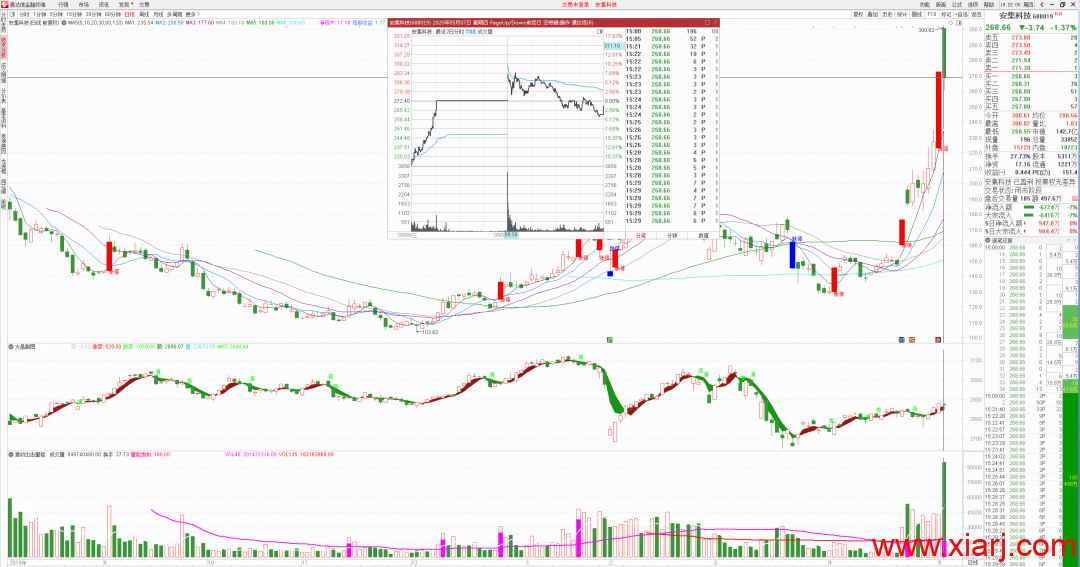Click the 卖五 273.88 order row
Screen dimensions: 1080x567
pyautogui.click(x=1031, y=37)
